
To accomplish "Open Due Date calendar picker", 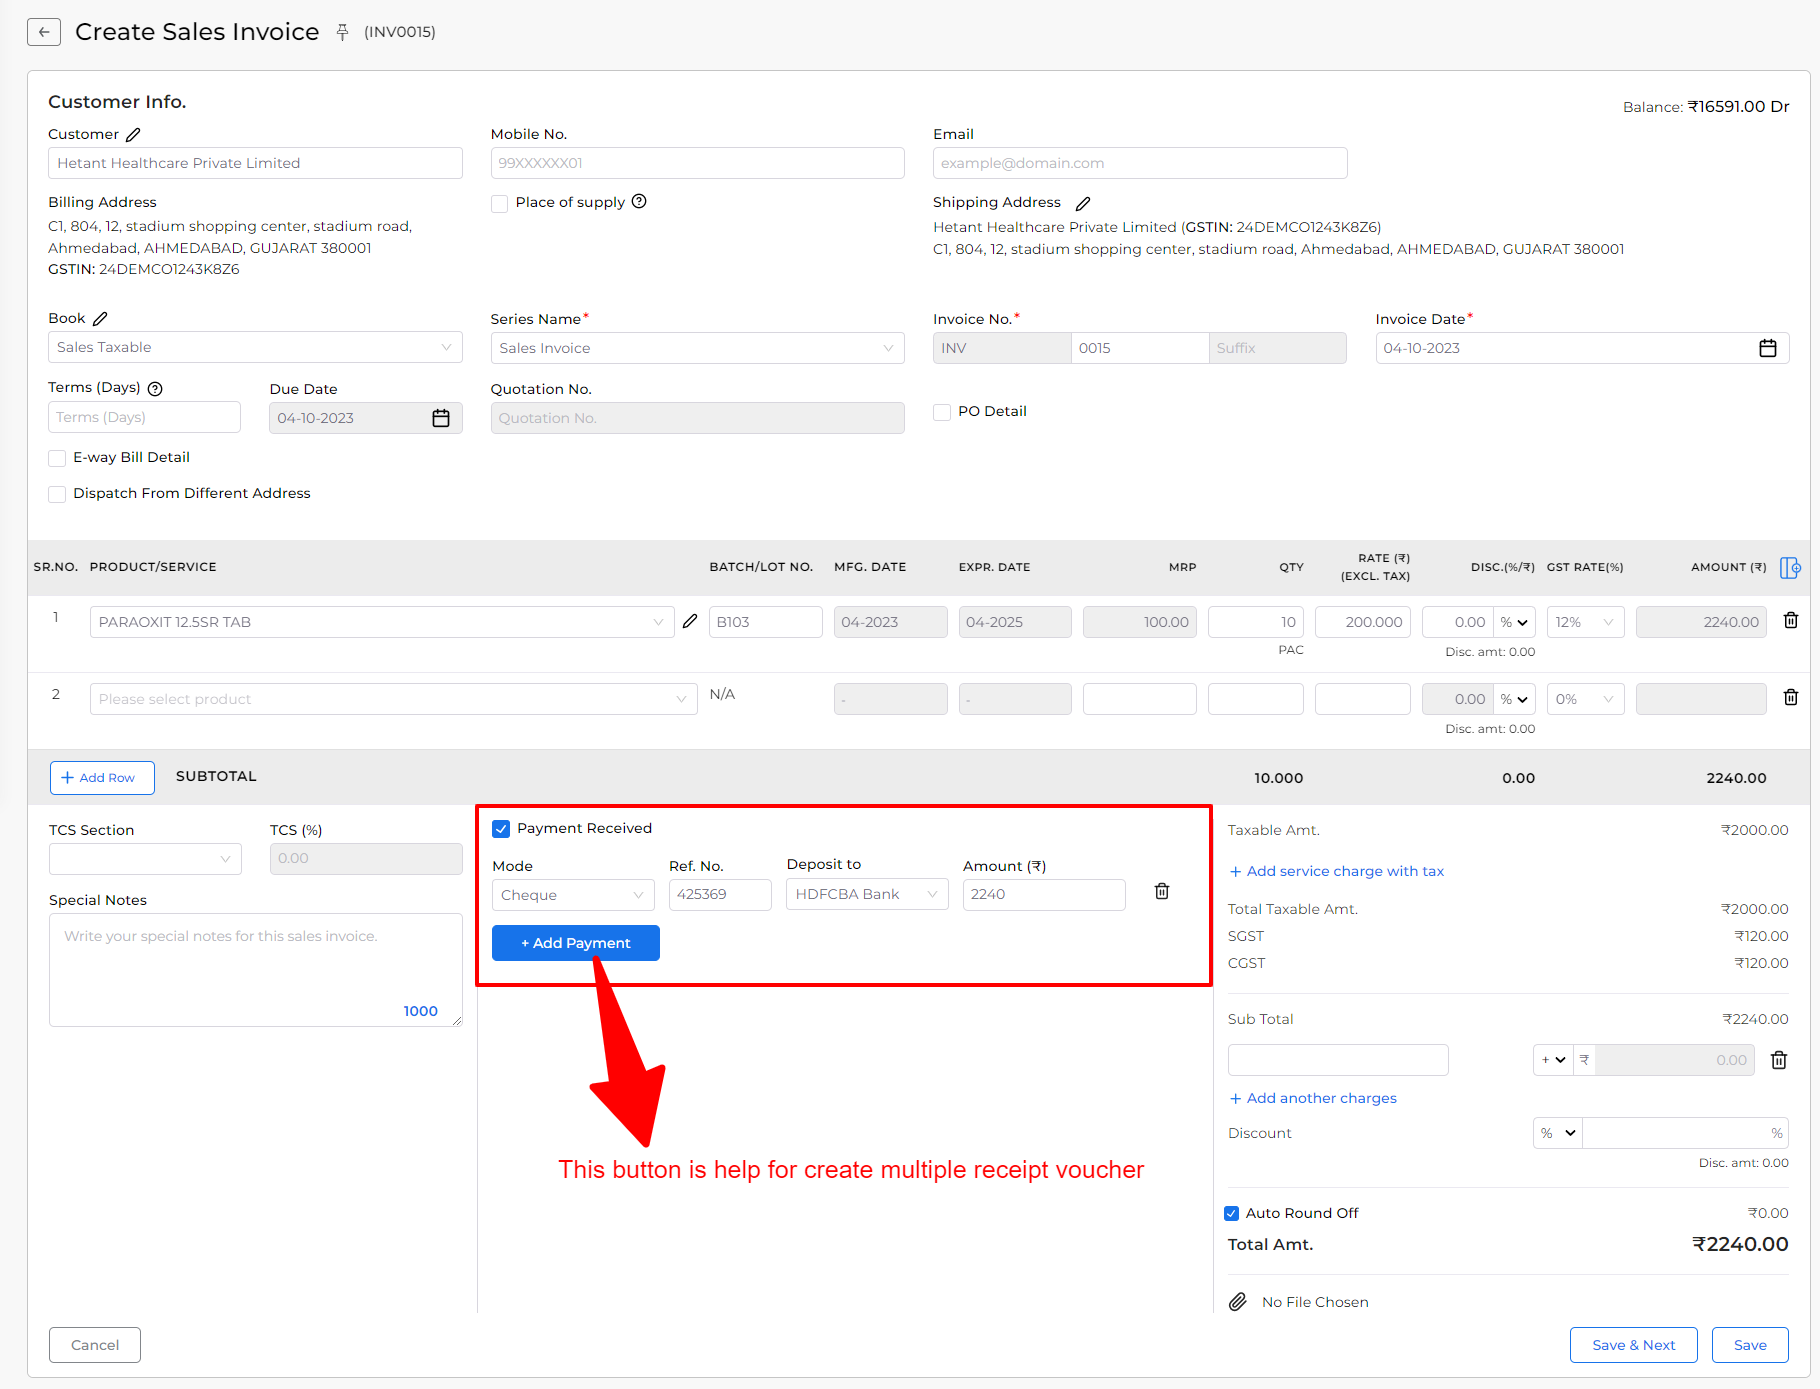I will tap(441, 418).
